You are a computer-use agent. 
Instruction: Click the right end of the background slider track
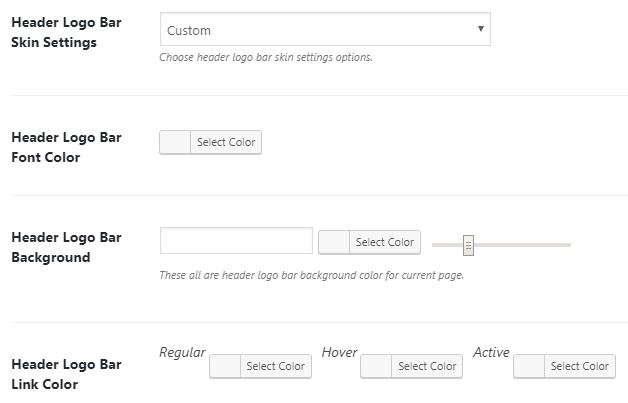tap(566, 244)
